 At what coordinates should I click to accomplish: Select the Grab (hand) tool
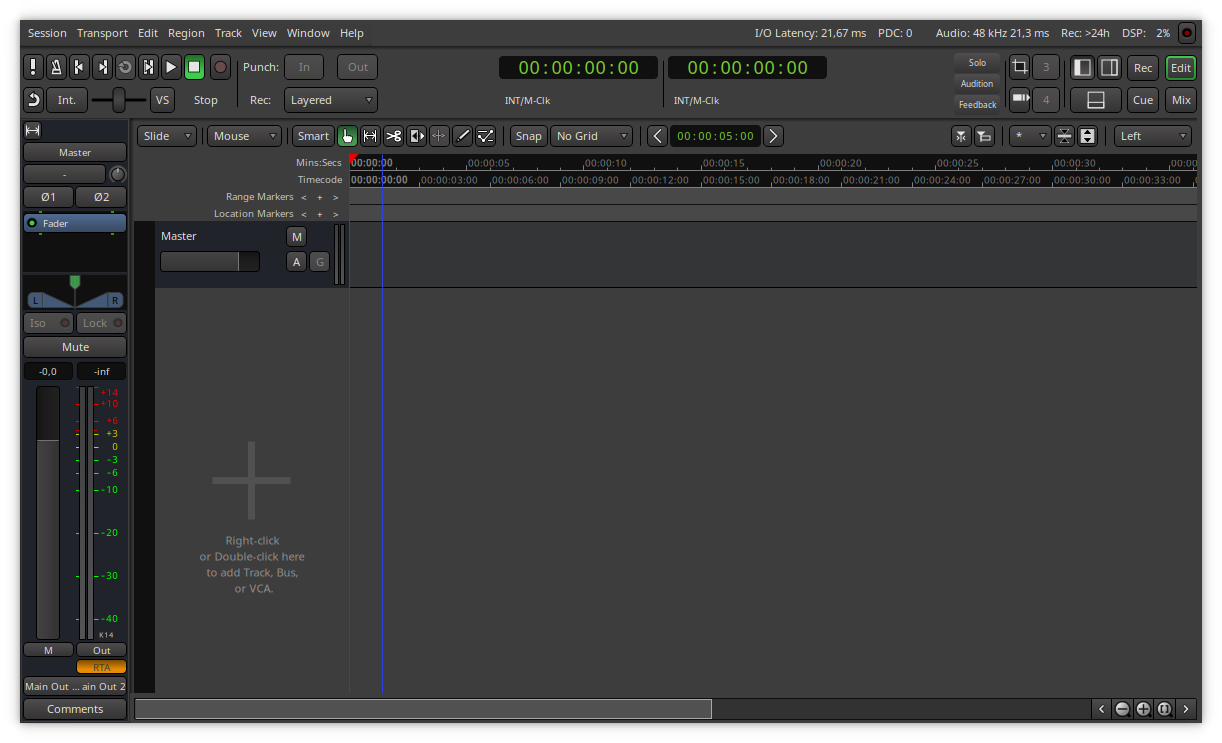(347, 136)
